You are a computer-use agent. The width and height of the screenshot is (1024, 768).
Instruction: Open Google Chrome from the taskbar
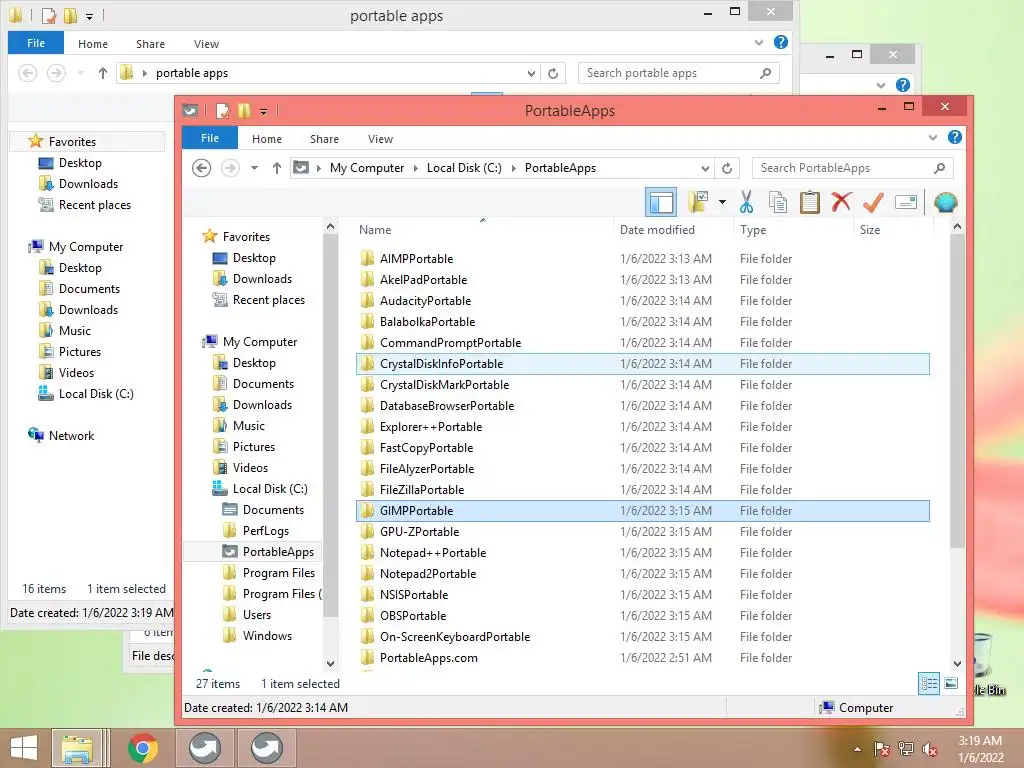tap(142, 748)
